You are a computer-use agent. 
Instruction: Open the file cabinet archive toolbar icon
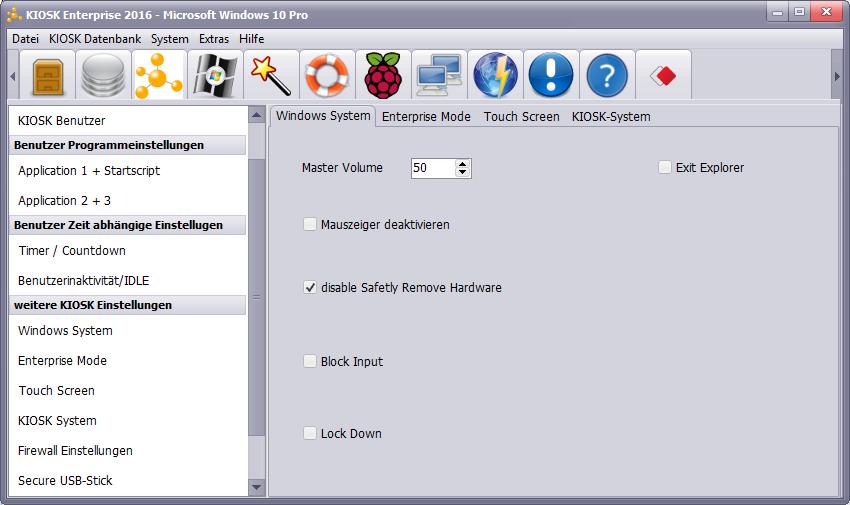pyautogui.click(x=48, y=75)
